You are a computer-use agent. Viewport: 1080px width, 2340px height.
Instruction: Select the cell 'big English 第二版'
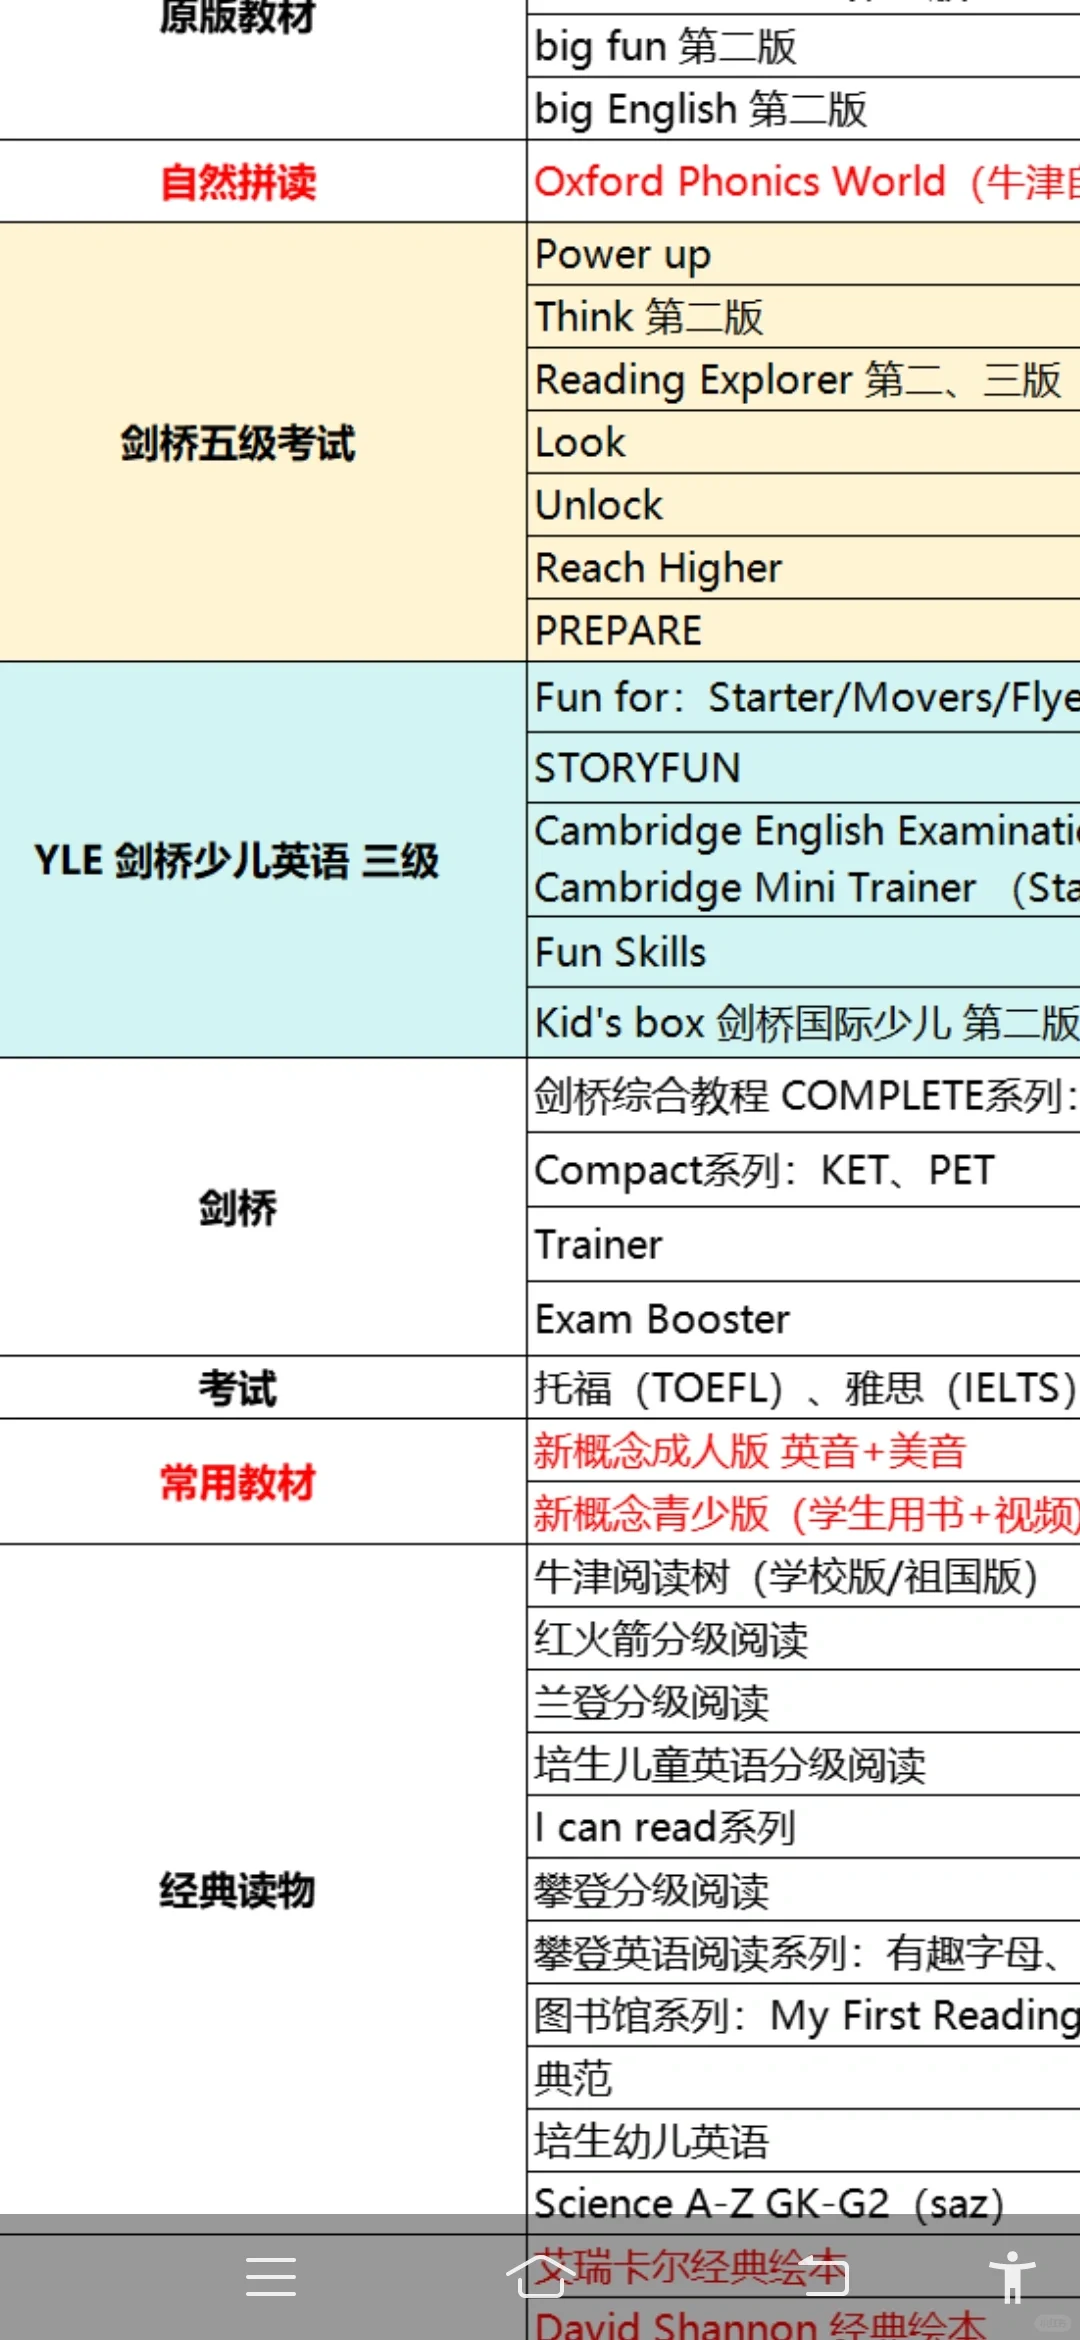pyautogui.click(x=804, y=109)
